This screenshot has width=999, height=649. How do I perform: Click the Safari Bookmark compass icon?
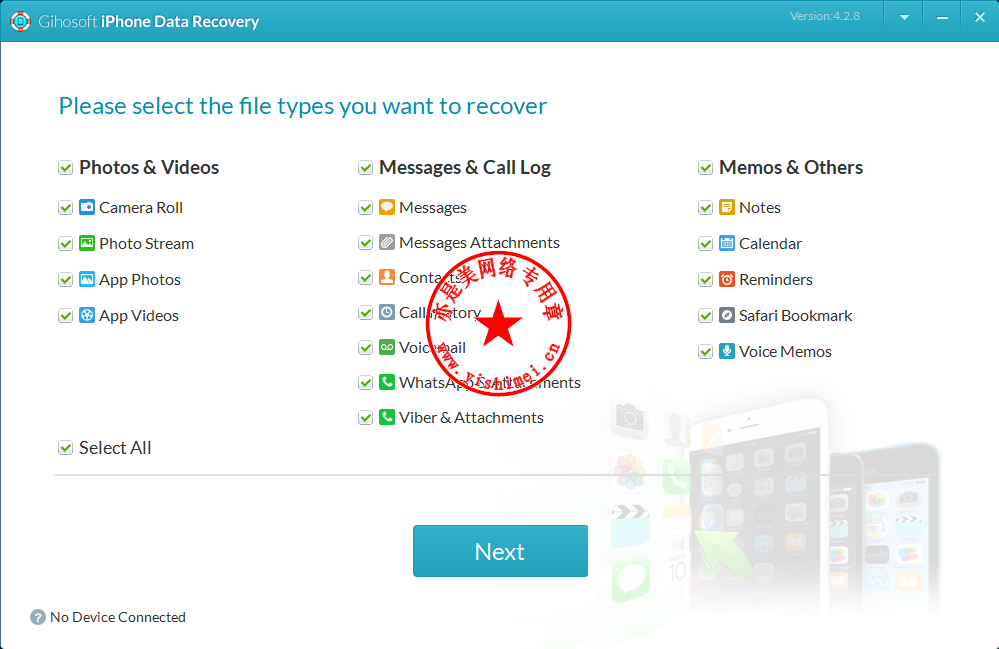(727, 315)
